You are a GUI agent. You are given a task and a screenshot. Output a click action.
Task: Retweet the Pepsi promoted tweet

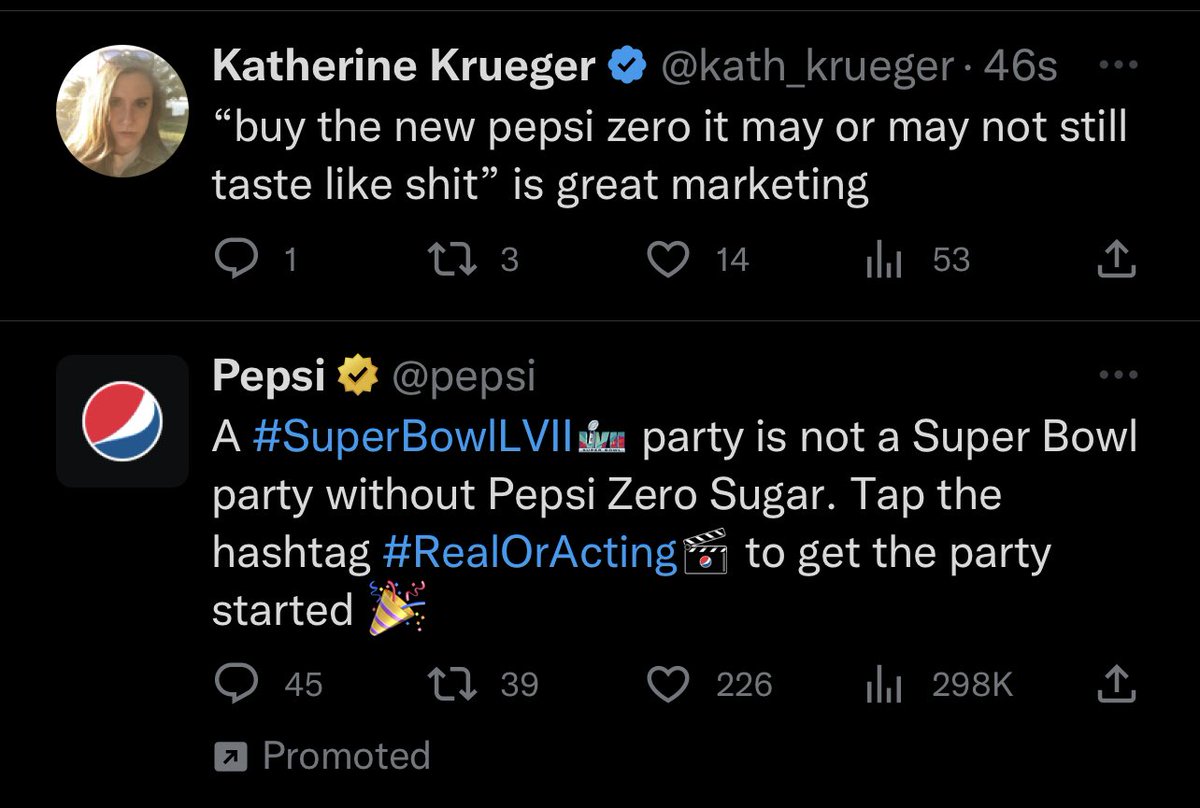click(441, 684)
